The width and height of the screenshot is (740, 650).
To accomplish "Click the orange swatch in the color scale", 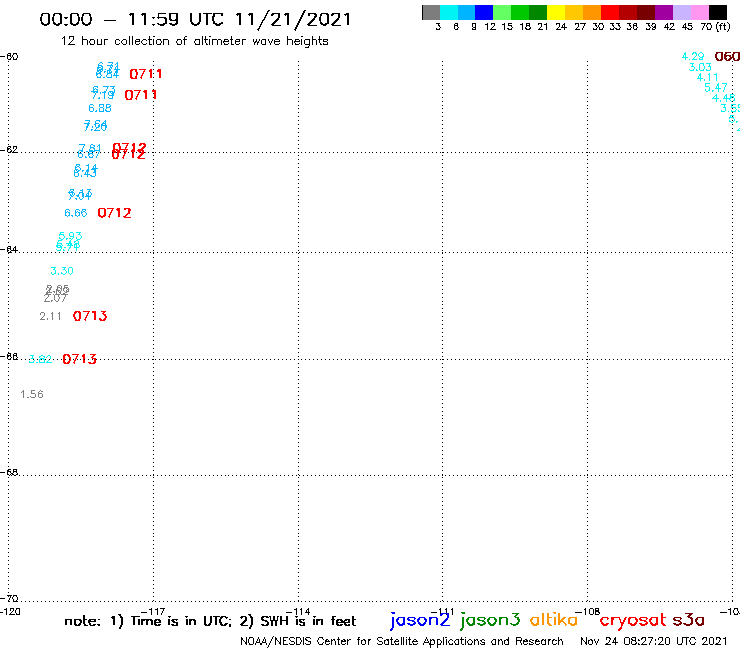I will click(592, 12).
